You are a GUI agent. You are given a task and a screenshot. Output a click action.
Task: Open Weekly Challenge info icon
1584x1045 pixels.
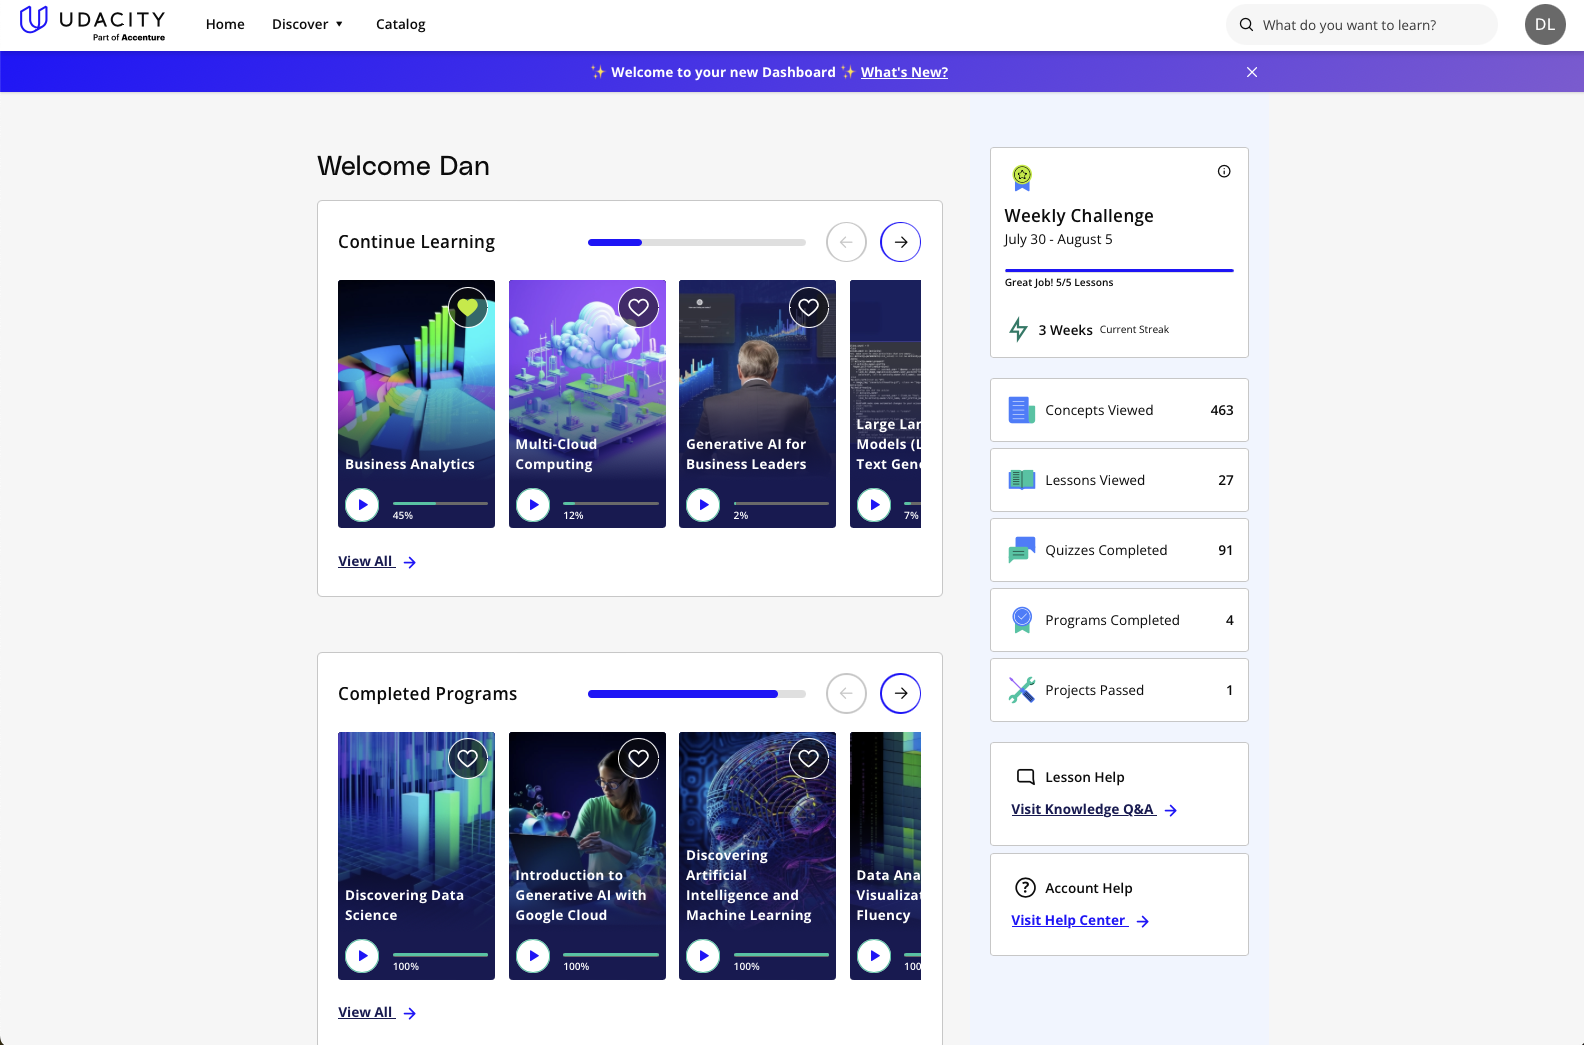(x=1224, y=171)
